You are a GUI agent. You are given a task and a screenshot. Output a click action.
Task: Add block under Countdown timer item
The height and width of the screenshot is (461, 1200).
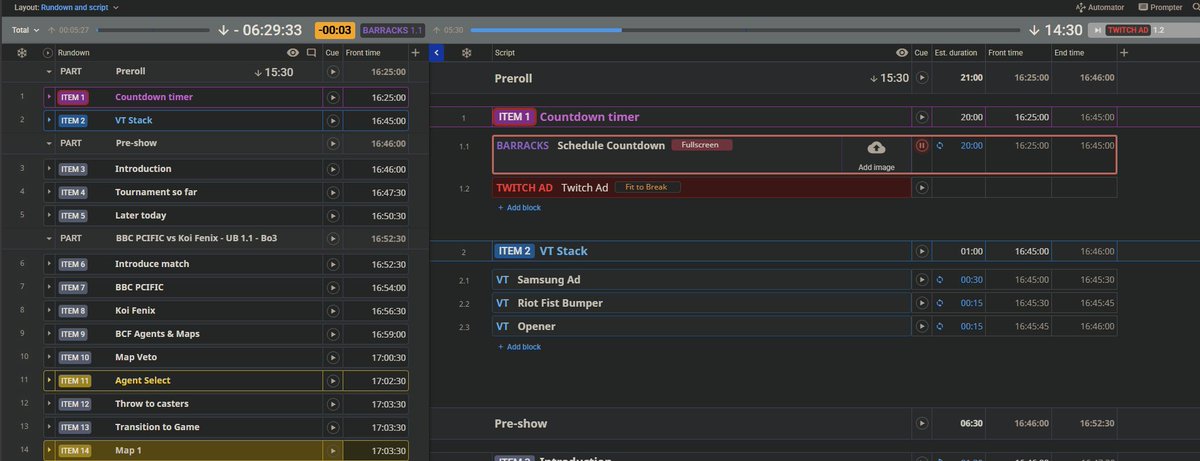tap(518, 207)
